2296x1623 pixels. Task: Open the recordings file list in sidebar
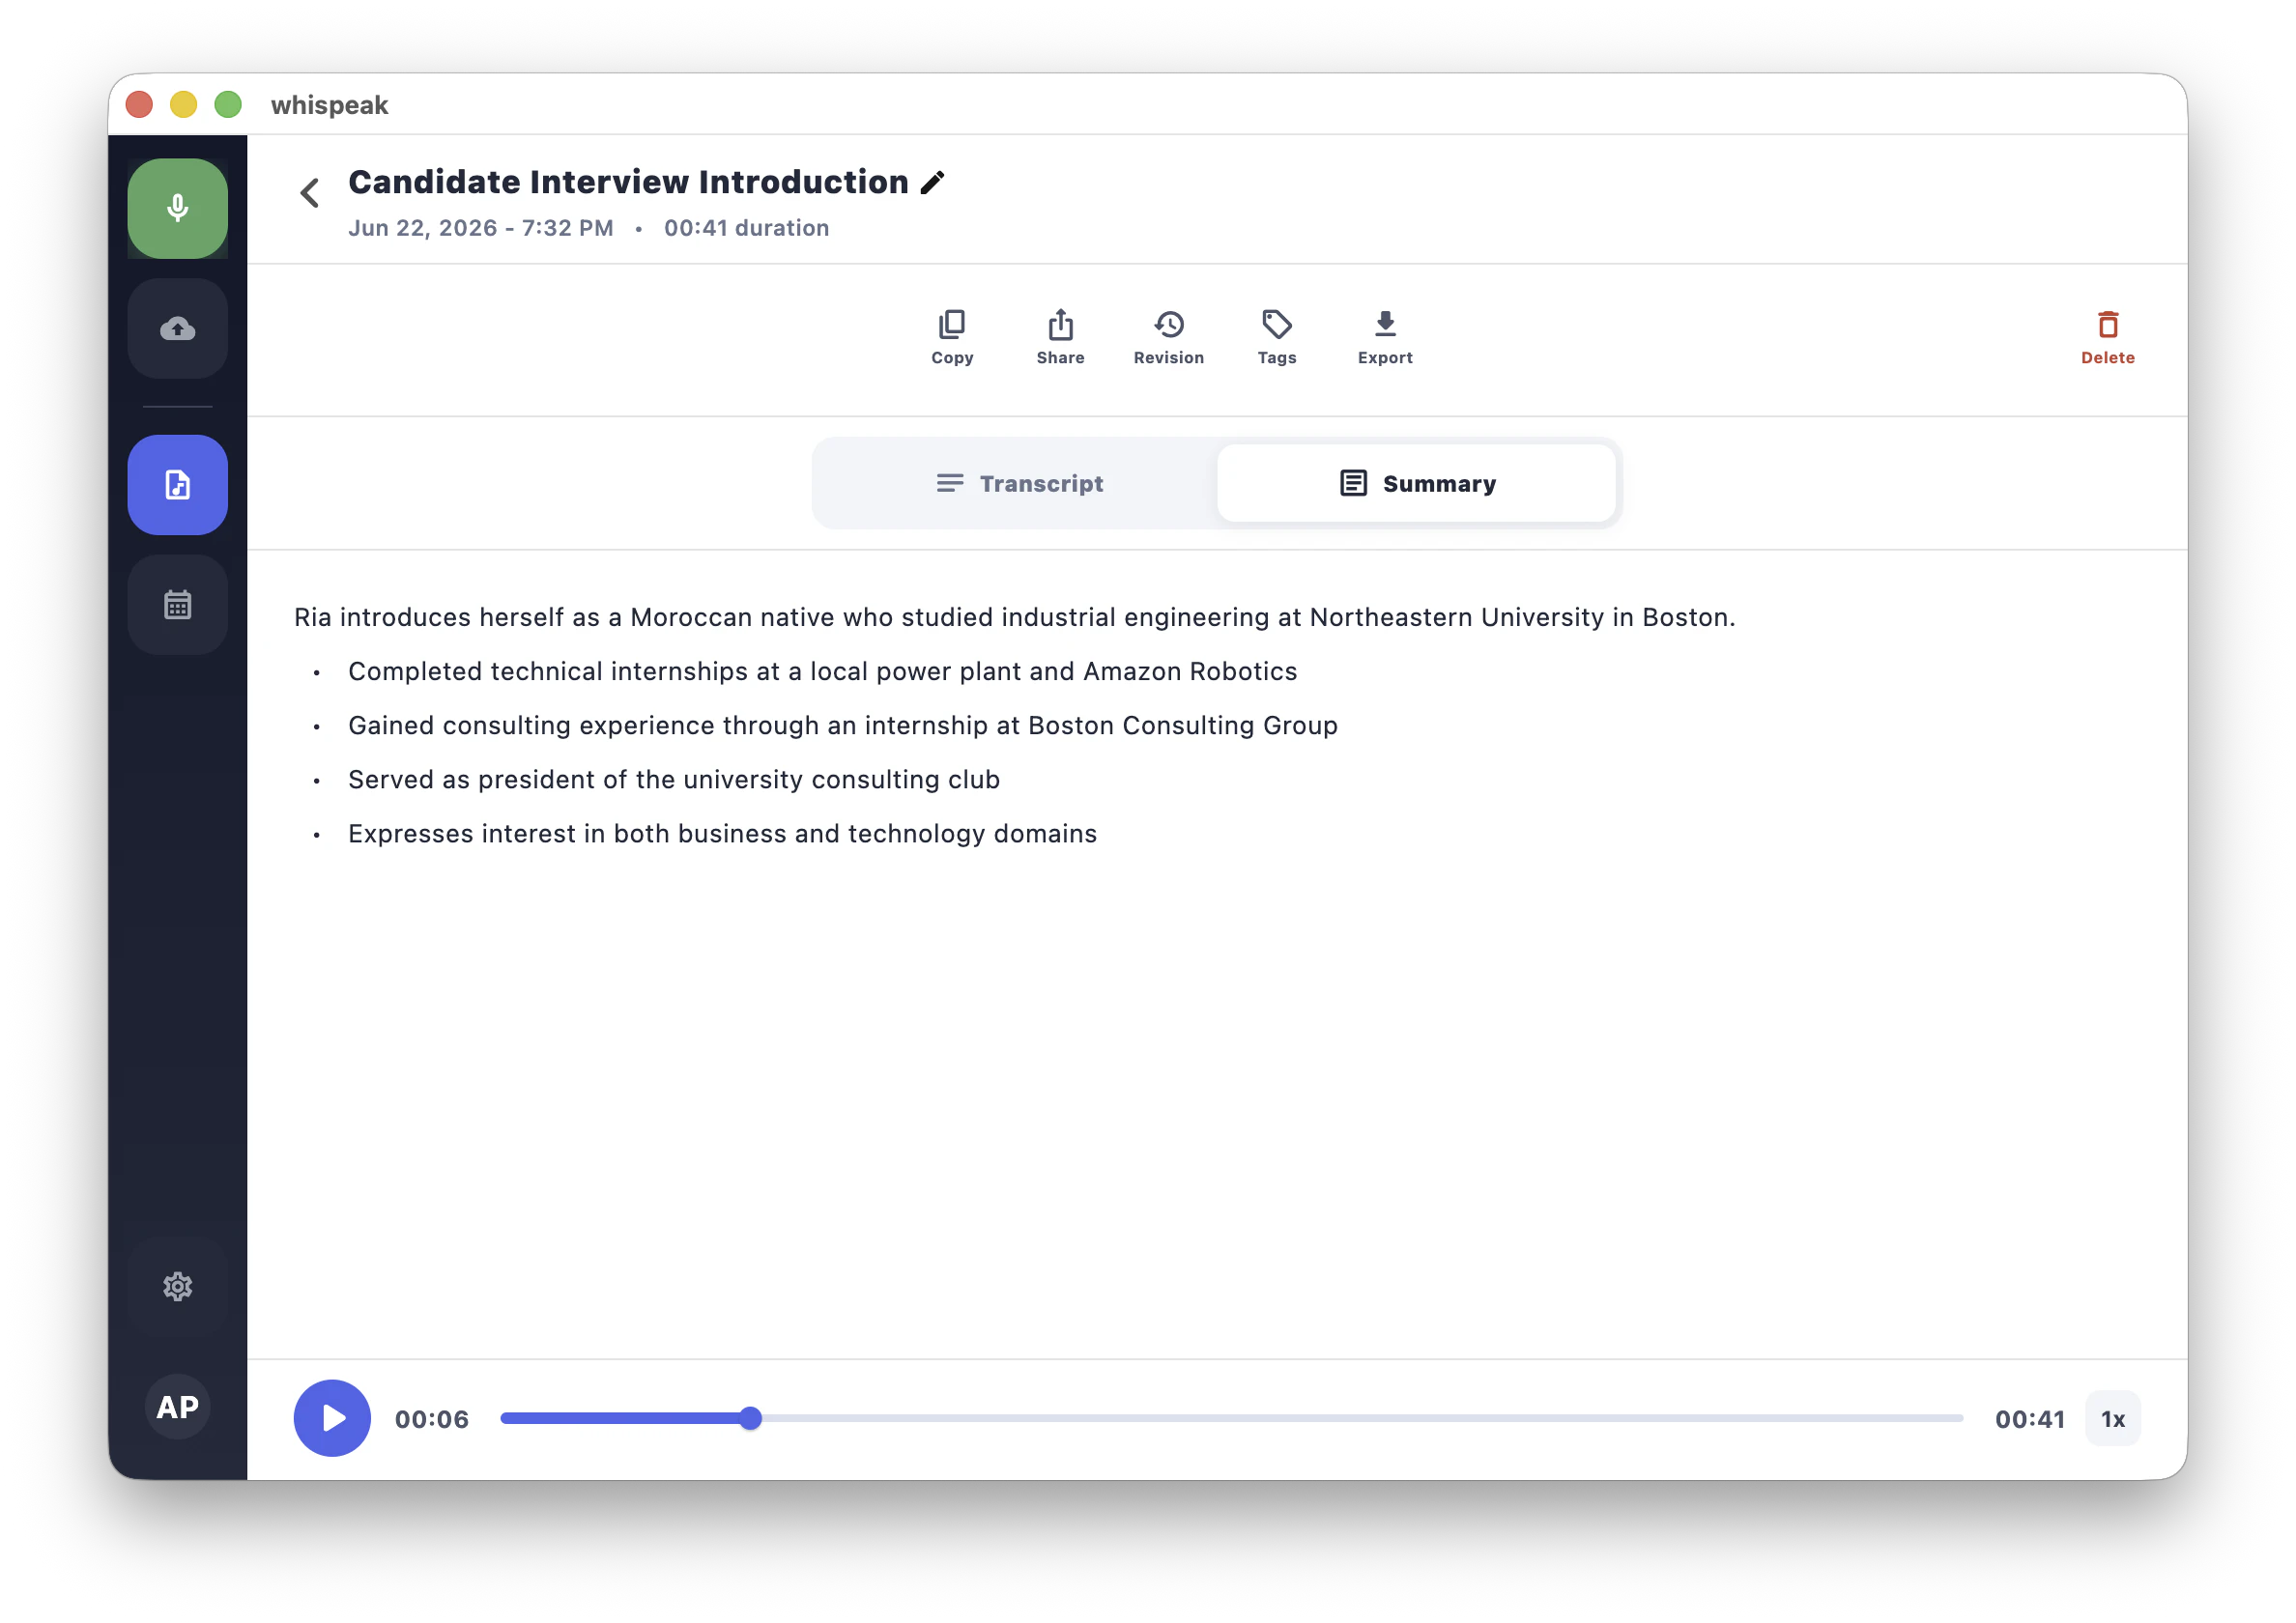click(x=177, y=485)
